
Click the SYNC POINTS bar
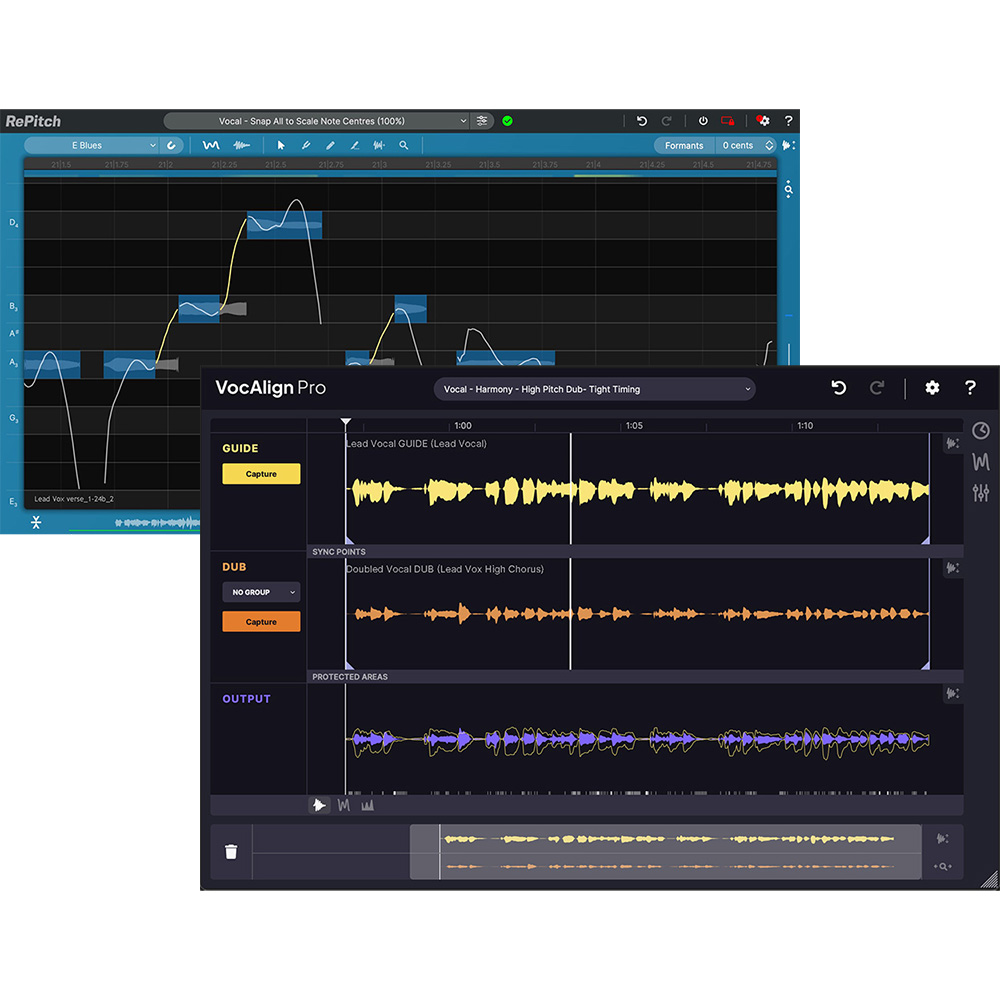click(635, 552)
